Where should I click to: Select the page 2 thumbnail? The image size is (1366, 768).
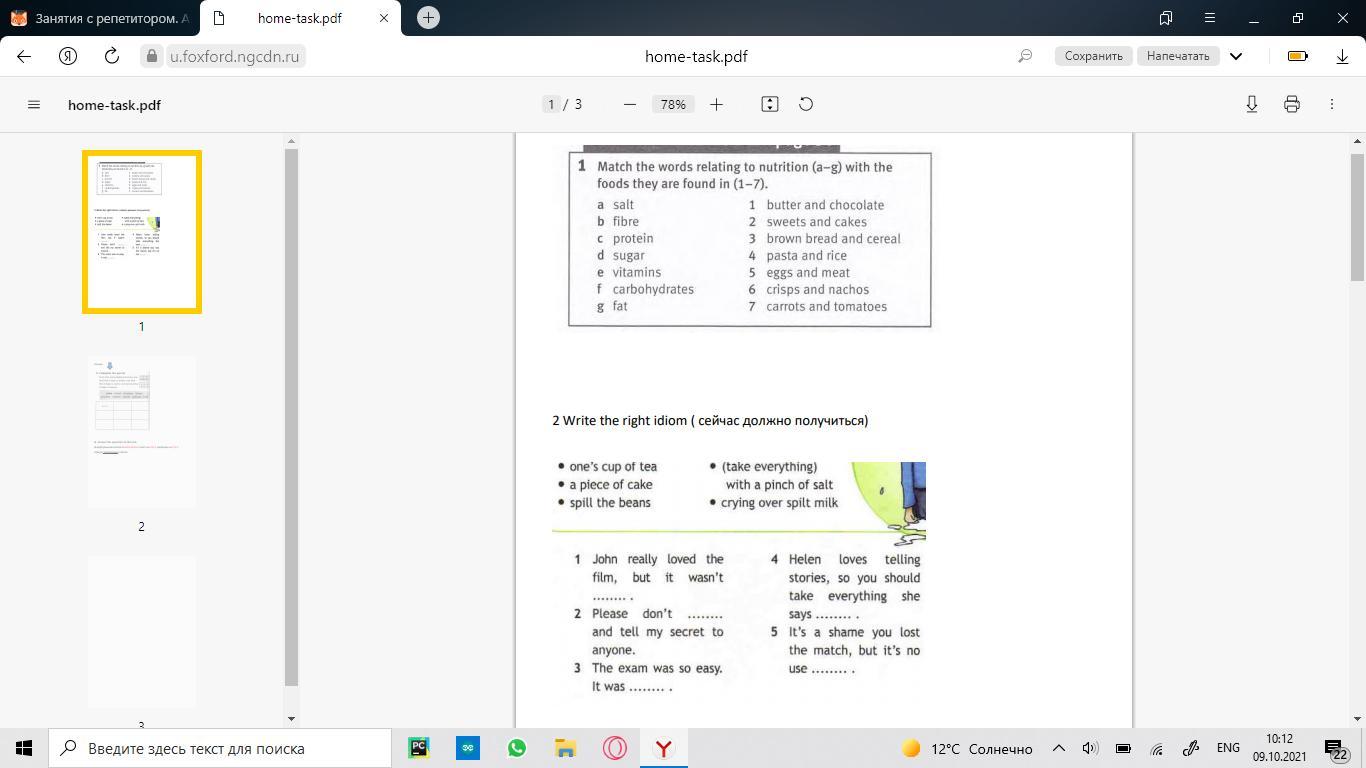tap(141, 432)
